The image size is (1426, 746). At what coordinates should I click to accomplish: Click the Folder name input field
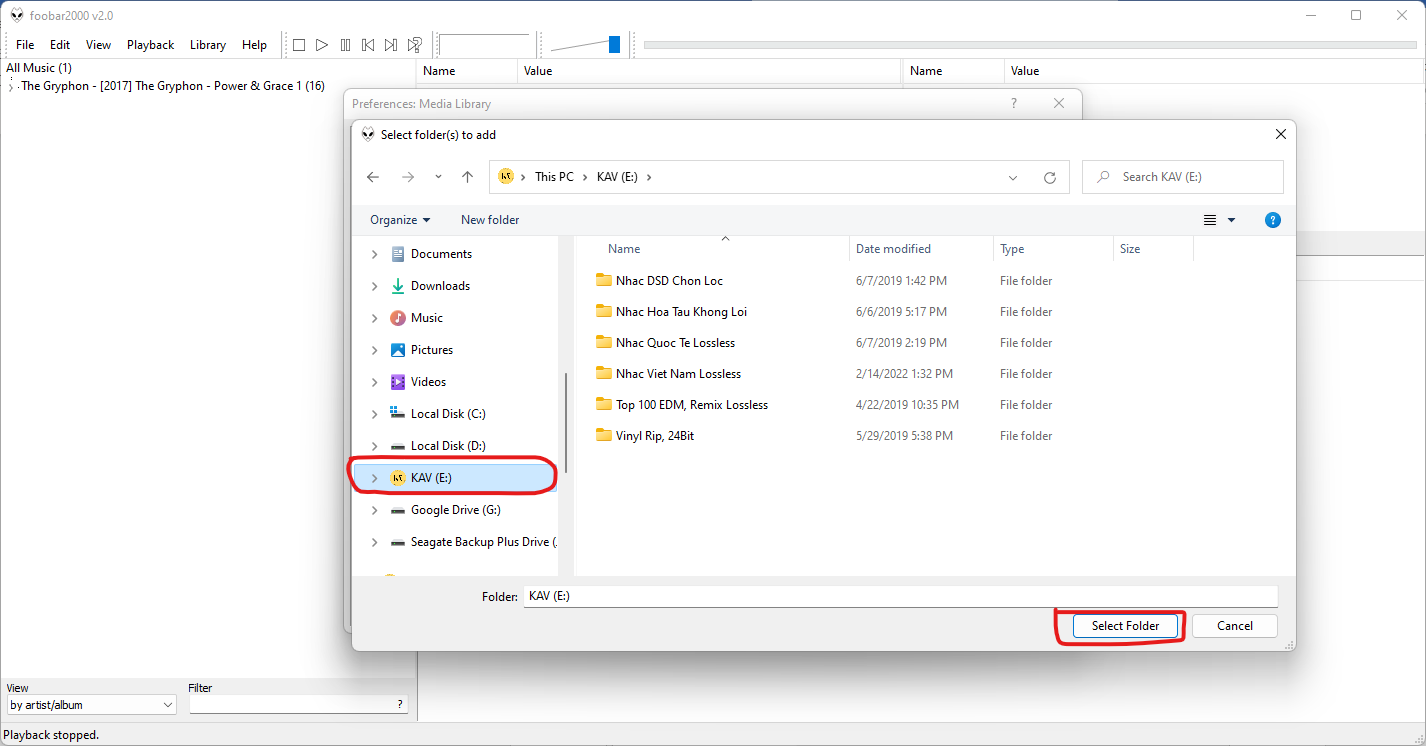tap(901, 596)
